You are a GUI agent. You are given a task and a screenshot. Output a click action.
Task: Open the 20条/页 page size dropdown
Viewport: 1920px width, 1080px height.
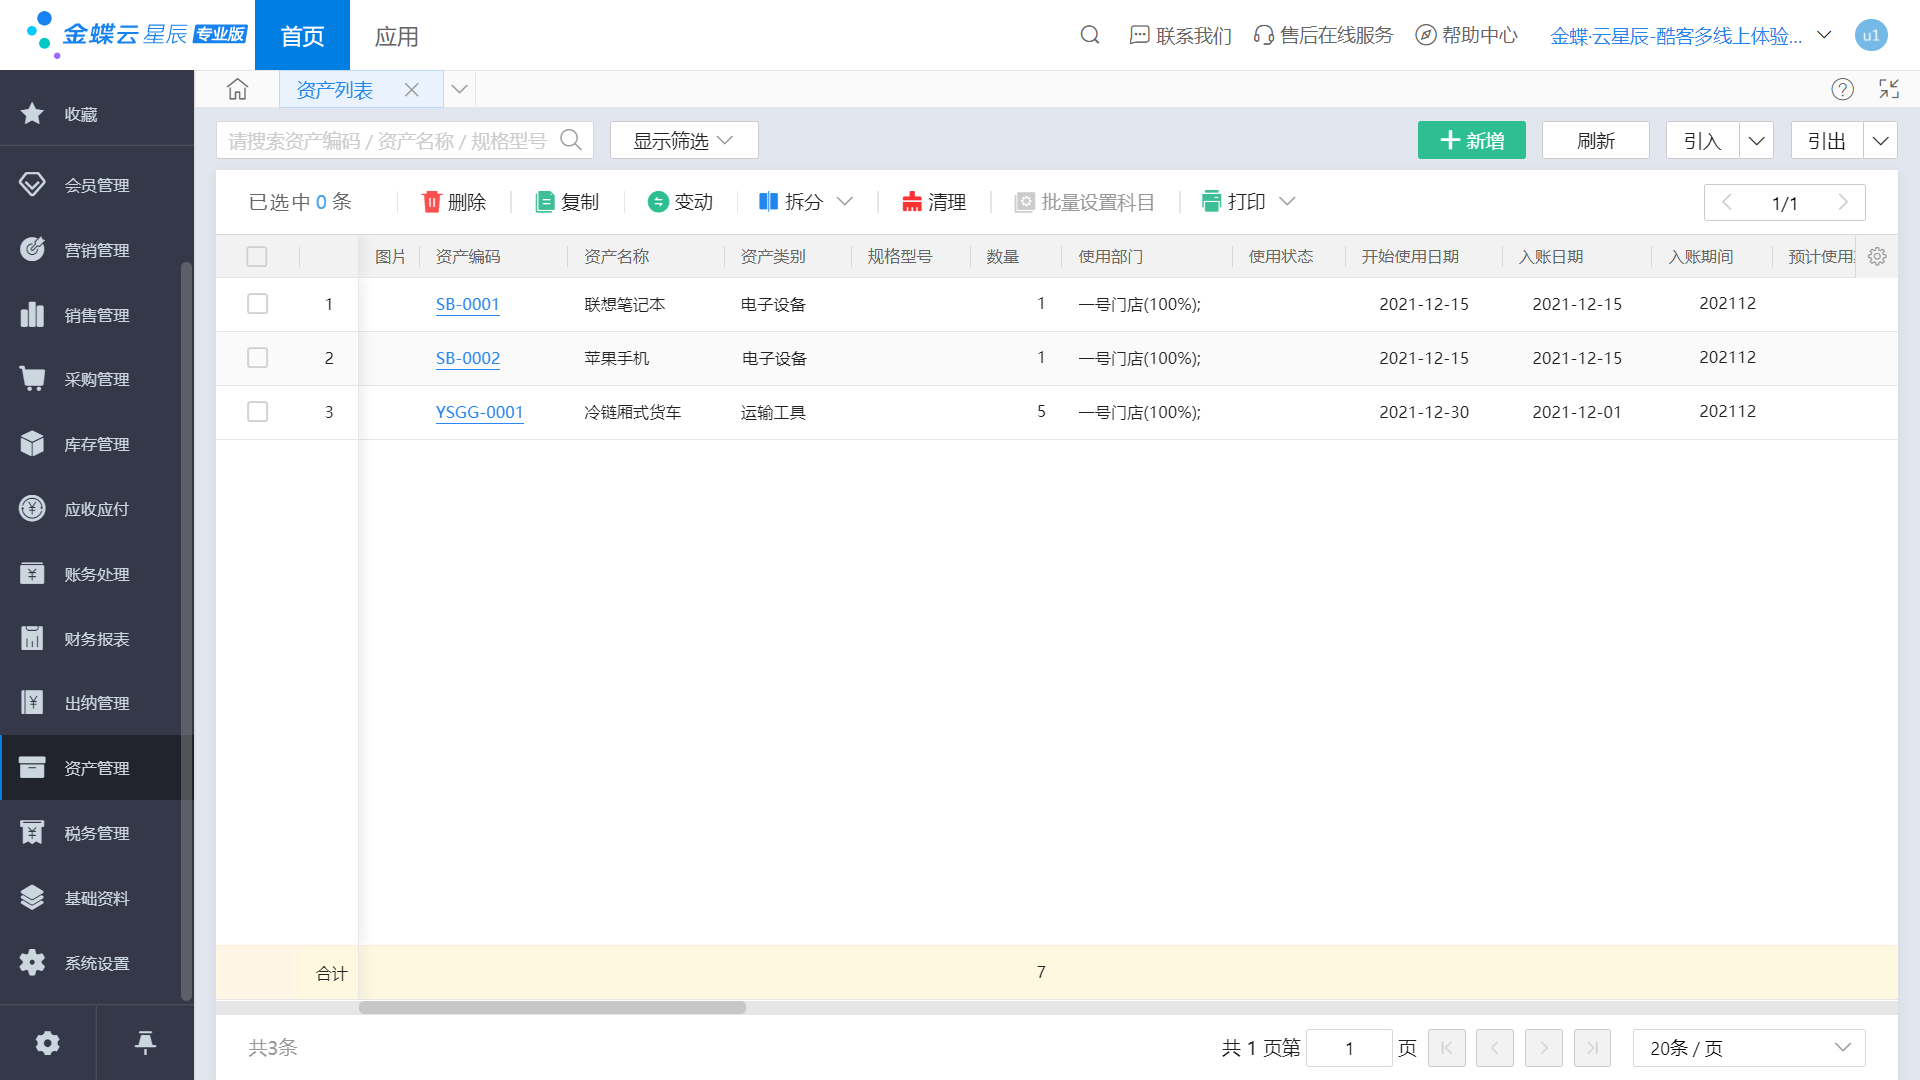1749,1048
